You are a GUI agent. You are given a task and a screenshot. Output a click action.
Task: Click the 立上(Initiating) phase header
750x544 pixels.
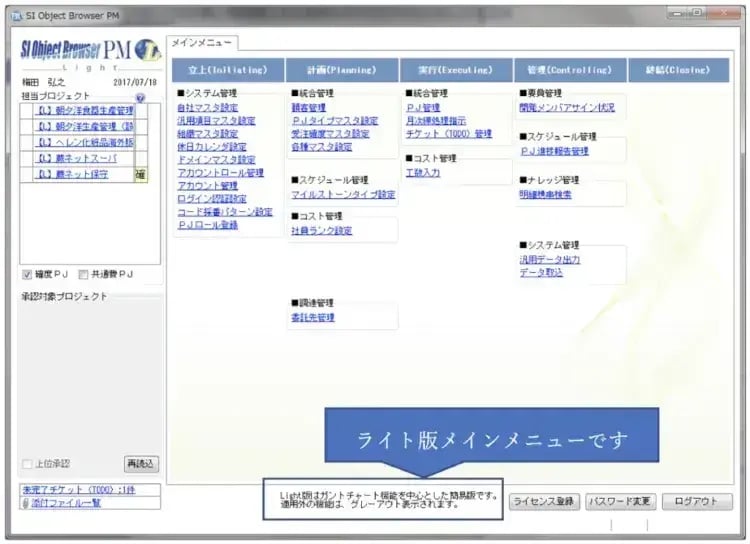(227, 71)
